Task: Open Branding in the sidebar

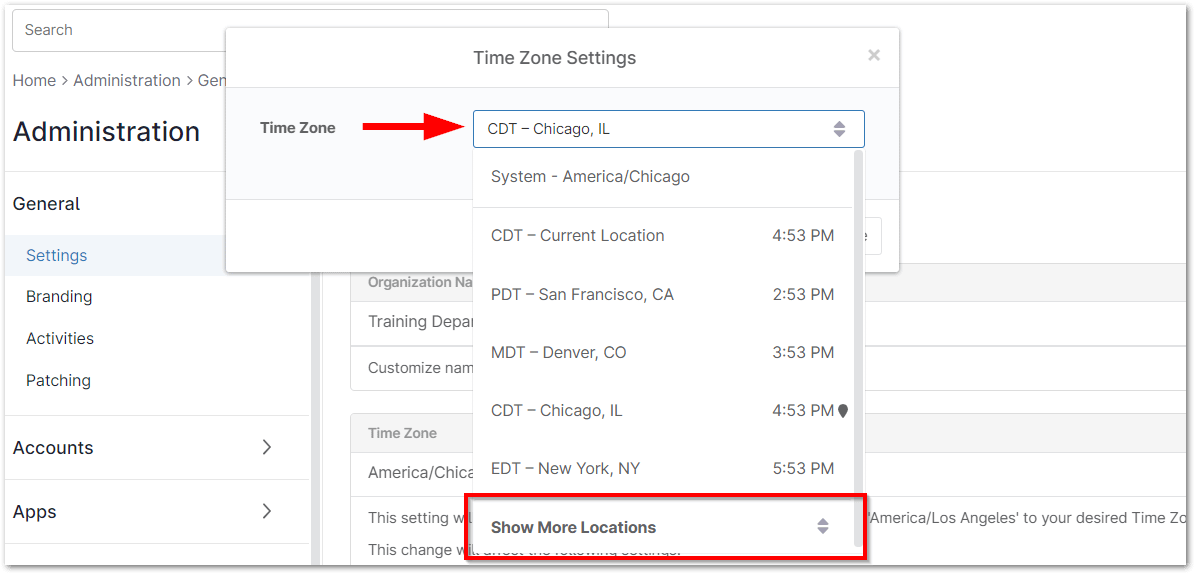Action: (59, 297)
